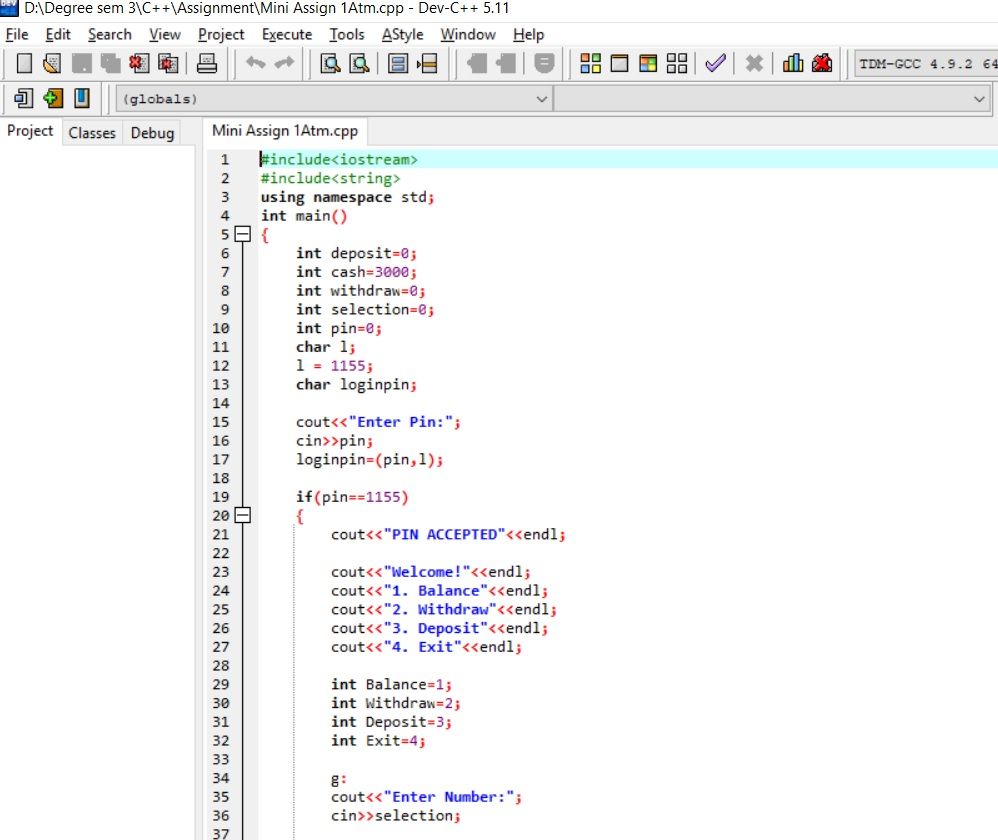
Task: Collapse the if statement block at line 20
Action: click(242, 515)
